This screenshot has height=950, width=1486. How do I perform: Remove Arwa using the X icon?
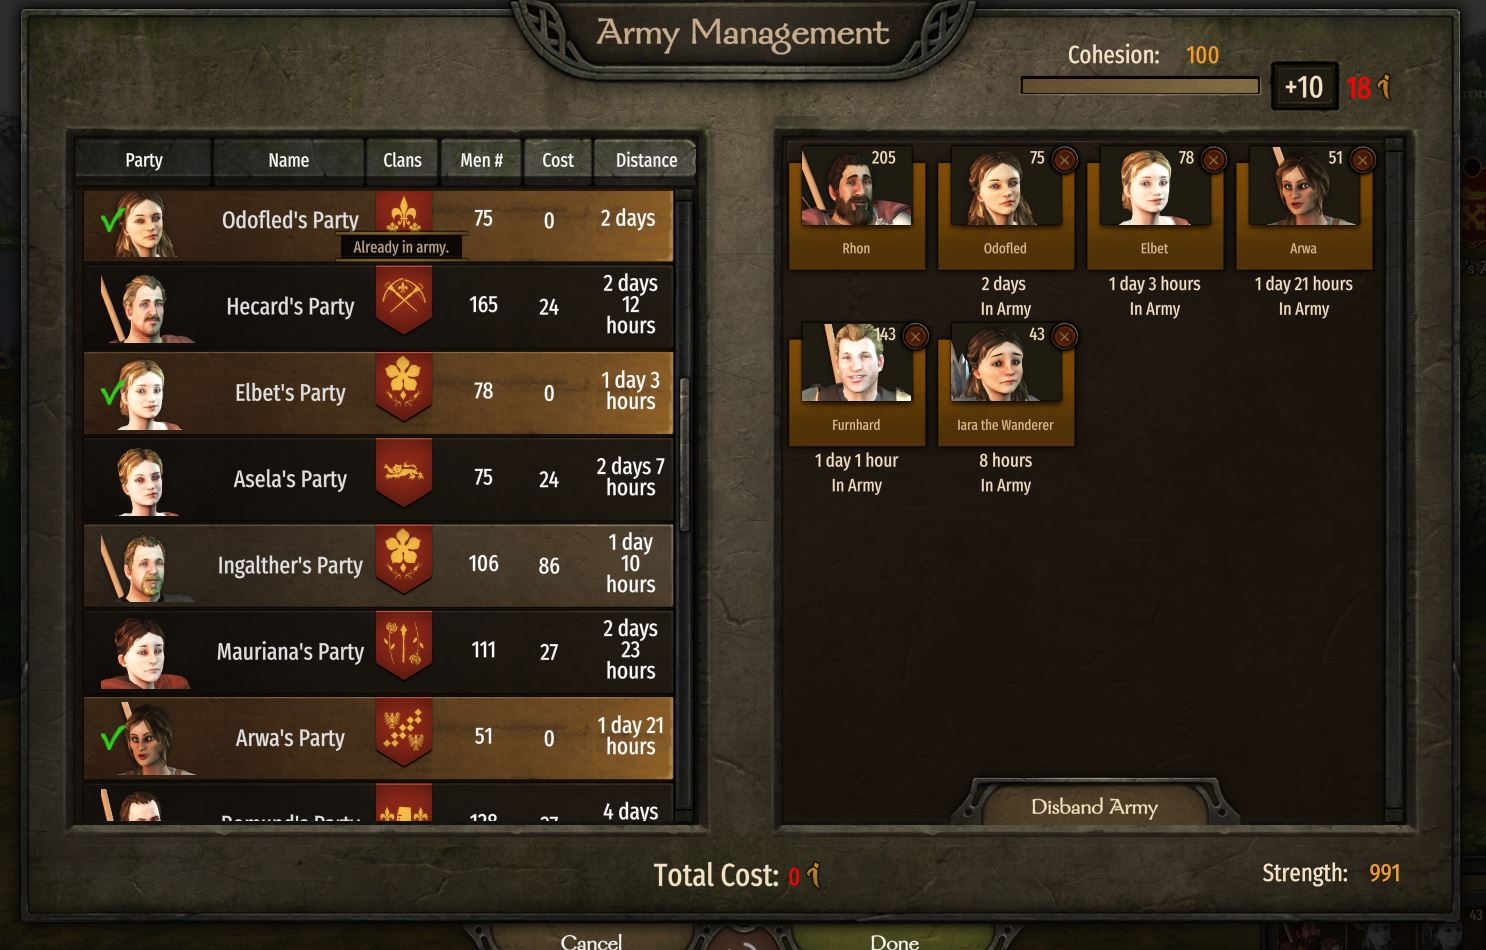(1362, 159)
